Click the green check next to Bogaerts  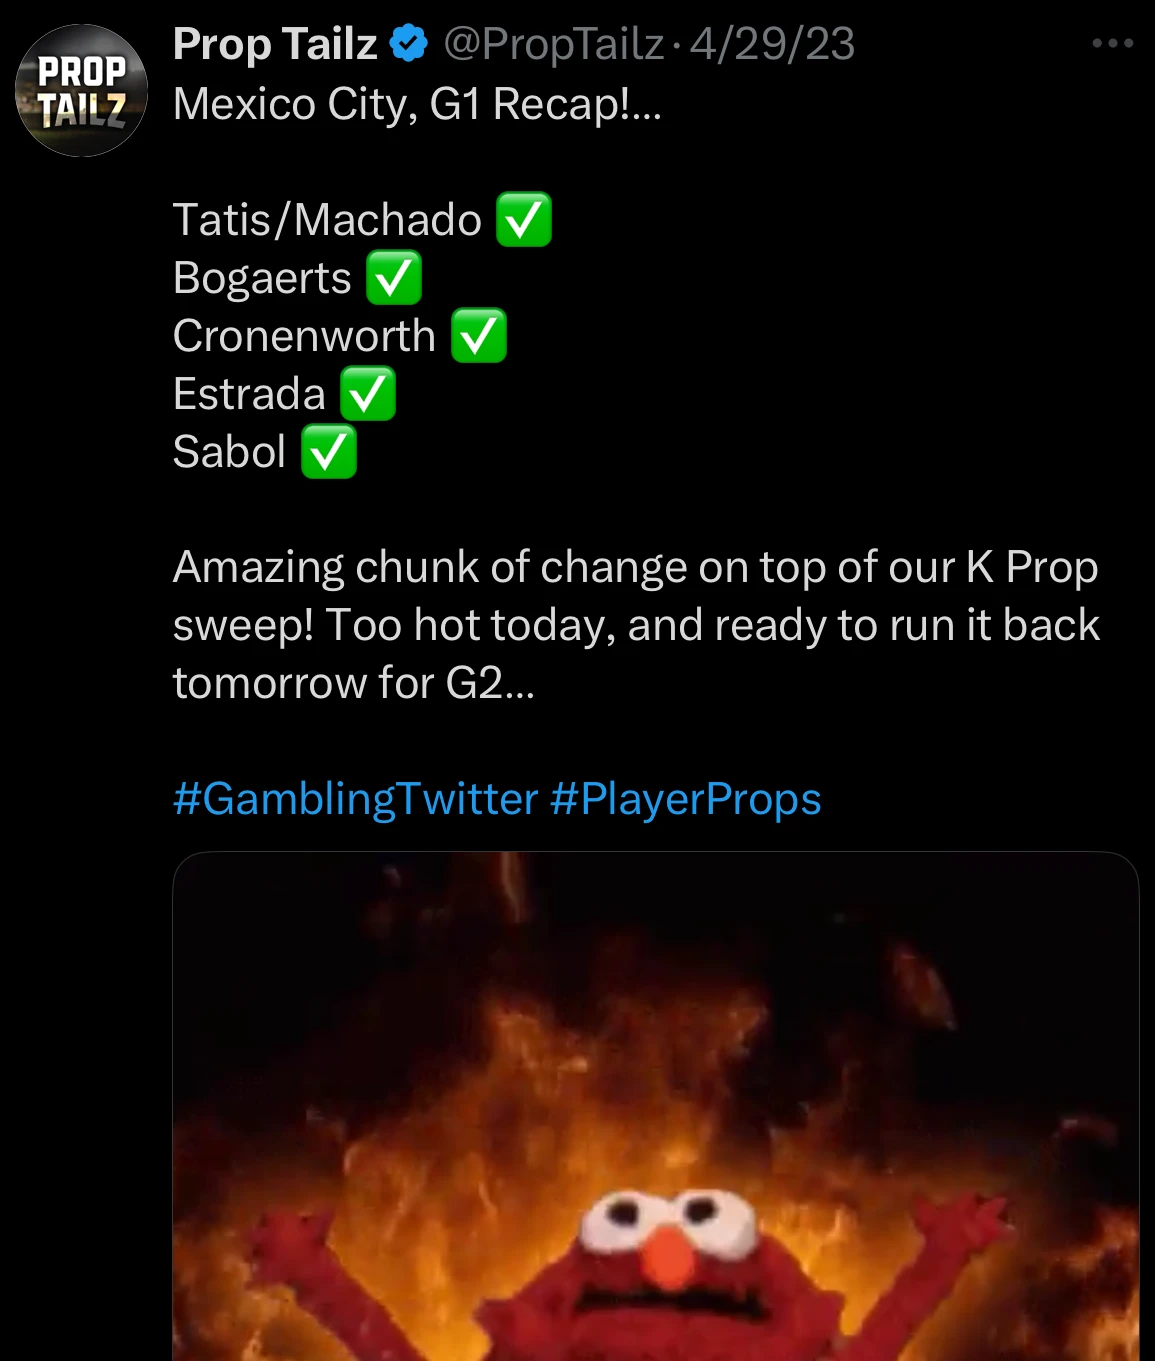point(394,278)
